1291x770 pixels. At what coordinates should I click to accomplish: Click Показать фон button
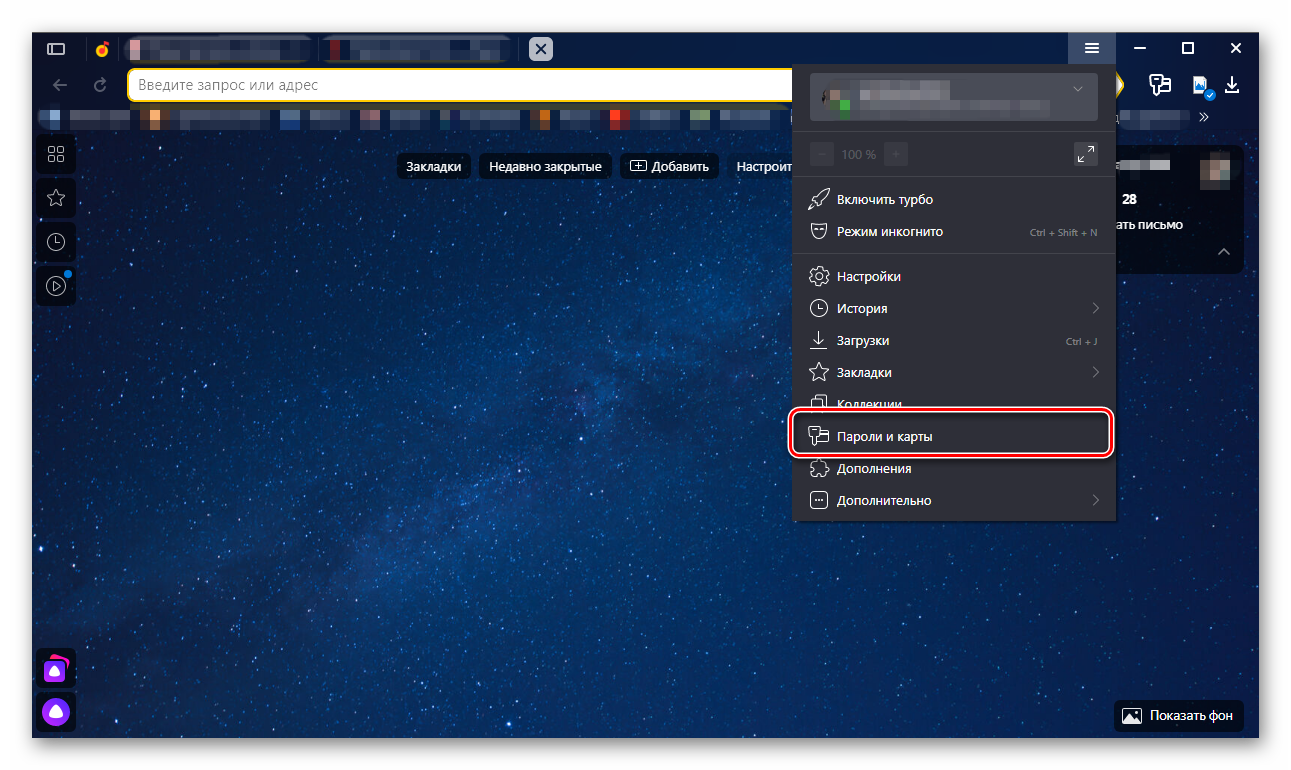click(x=1179, y=716)
